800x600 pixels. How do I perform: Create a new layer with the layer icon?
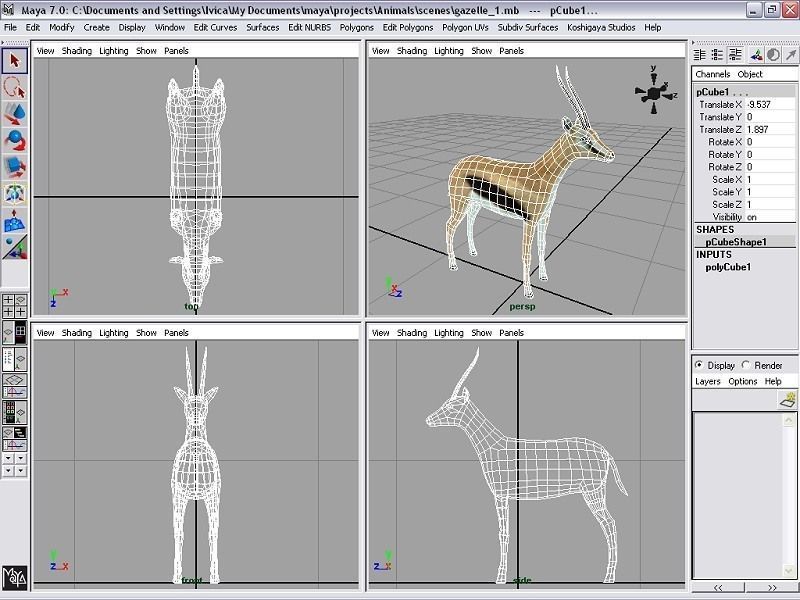[789, 399]
